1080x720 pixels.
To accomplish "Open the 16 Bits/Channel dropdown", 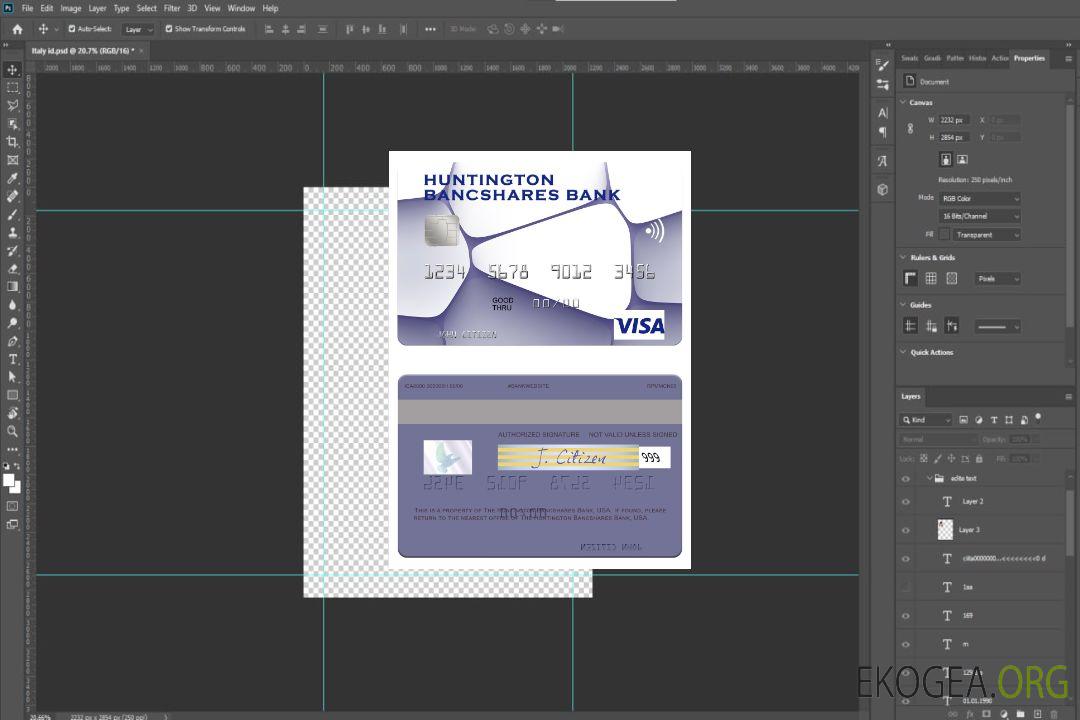I will pos(979,216).
